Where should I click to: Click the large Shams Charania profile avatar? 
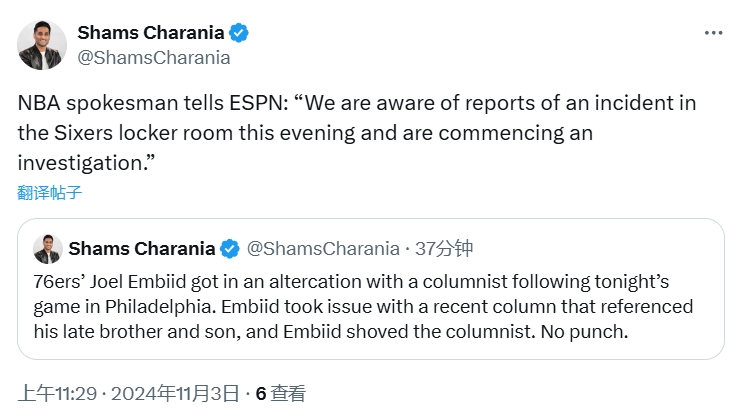[x=42, y=45]
